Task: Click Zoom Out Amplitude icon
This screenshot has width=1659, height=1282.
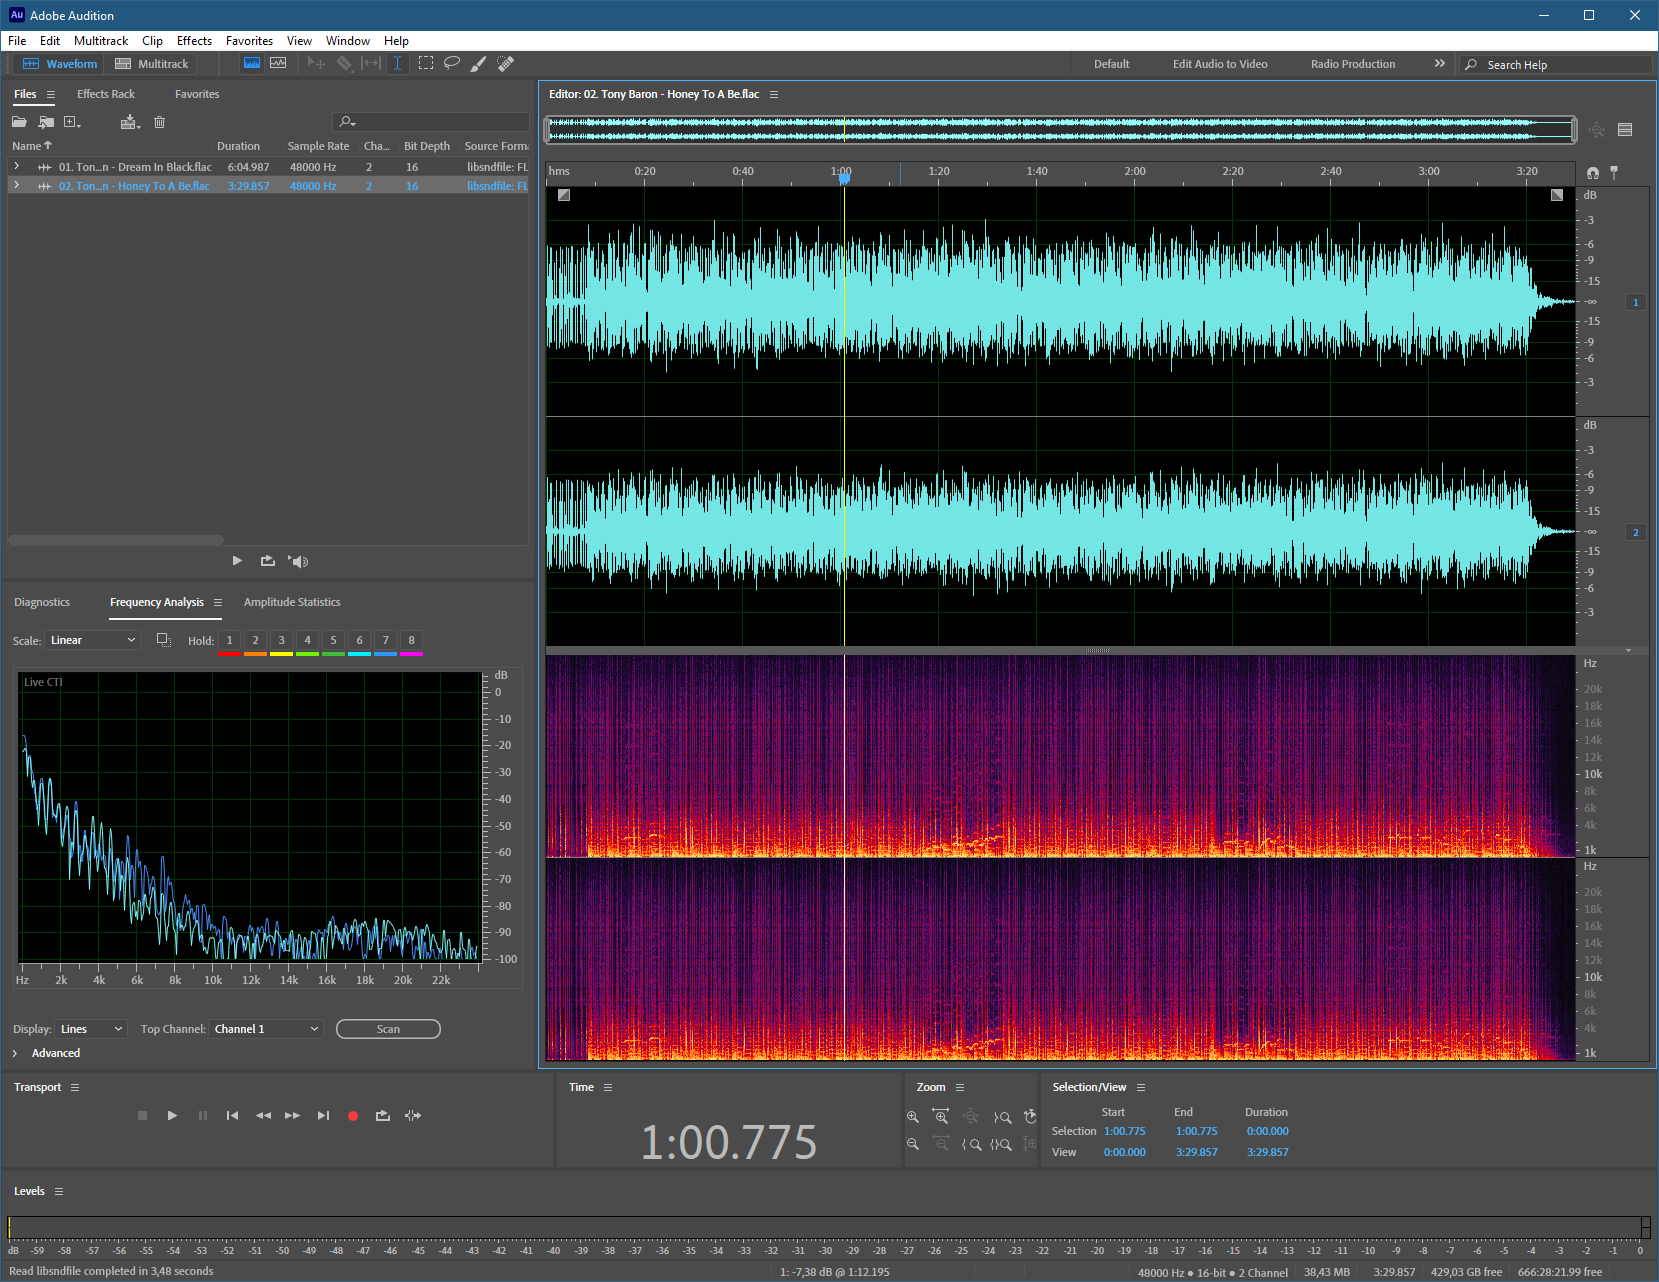Action: (912, 1144)
